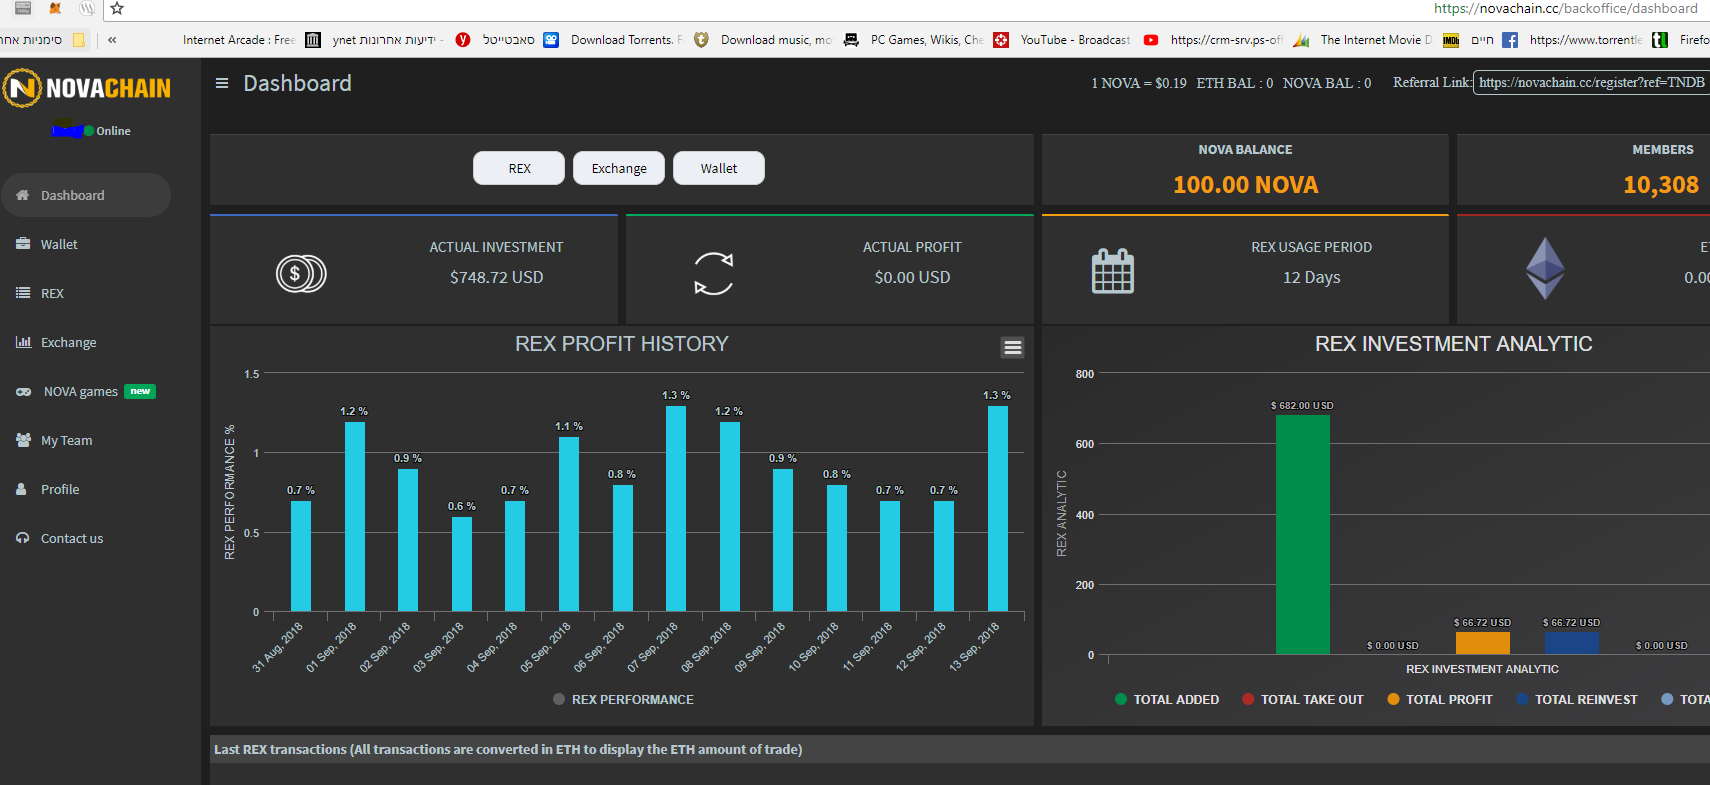Open Contact us via the headset icon
This screenshot has width=1710, height=785.
[22, 538]
